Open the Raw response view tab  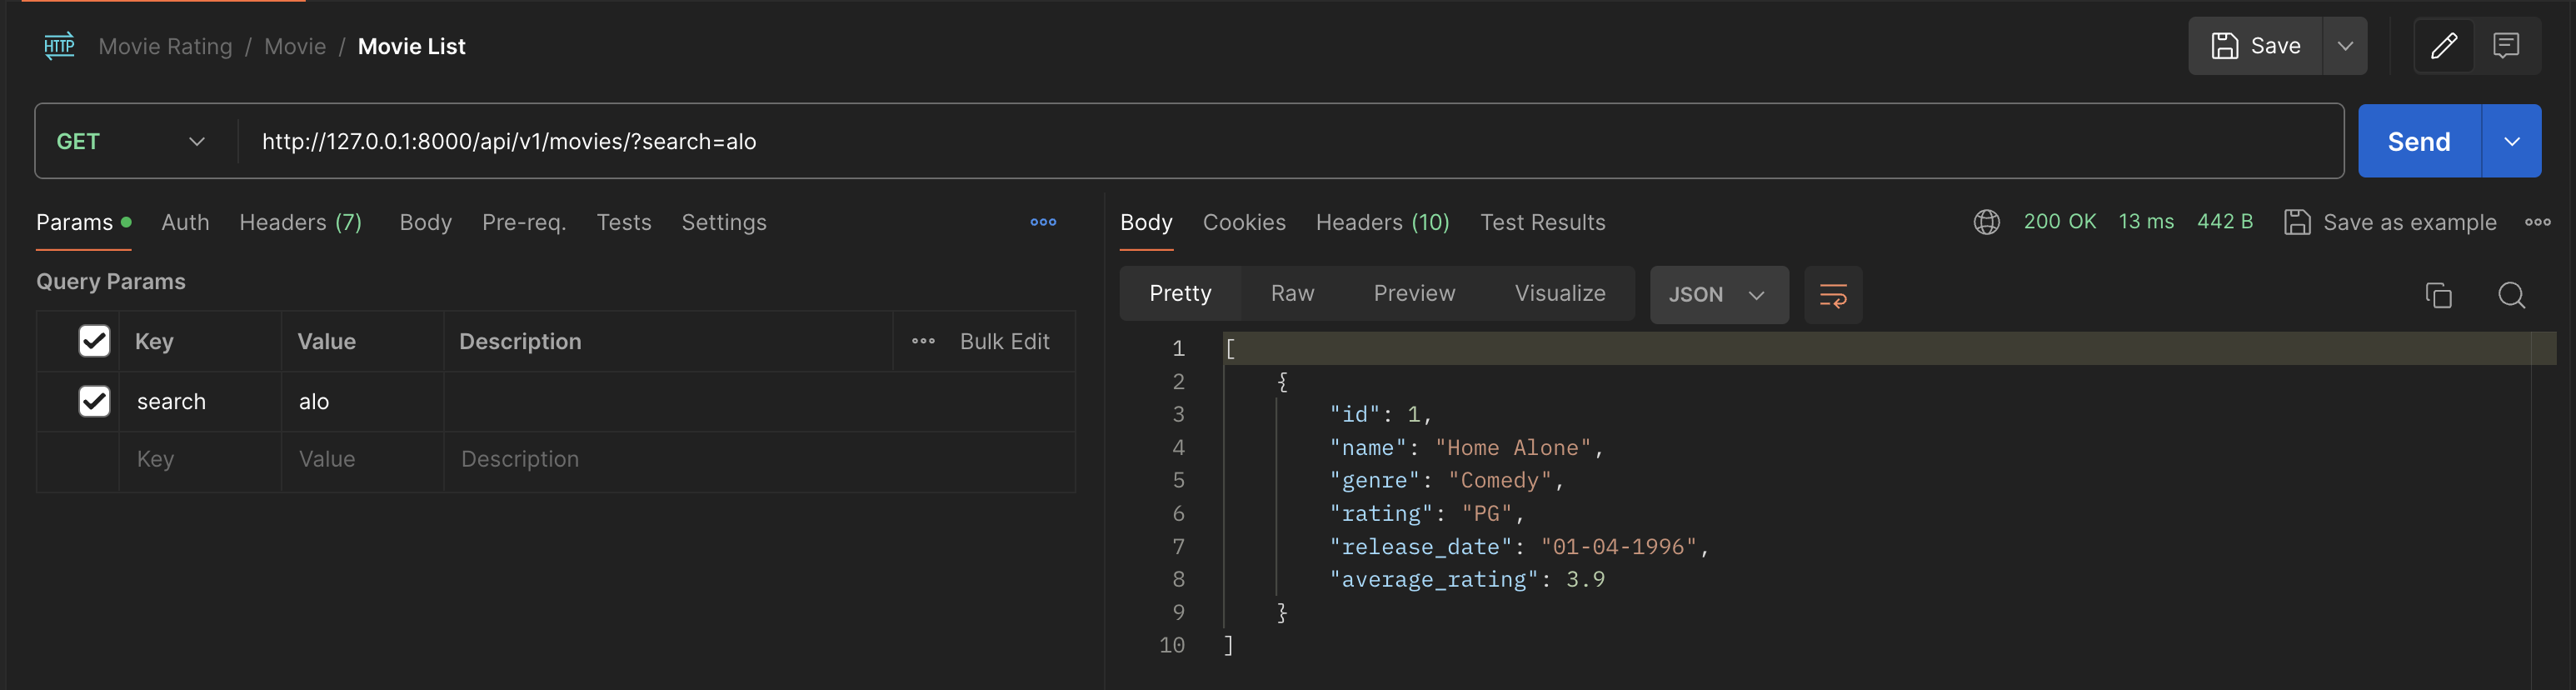(1292, 293)
